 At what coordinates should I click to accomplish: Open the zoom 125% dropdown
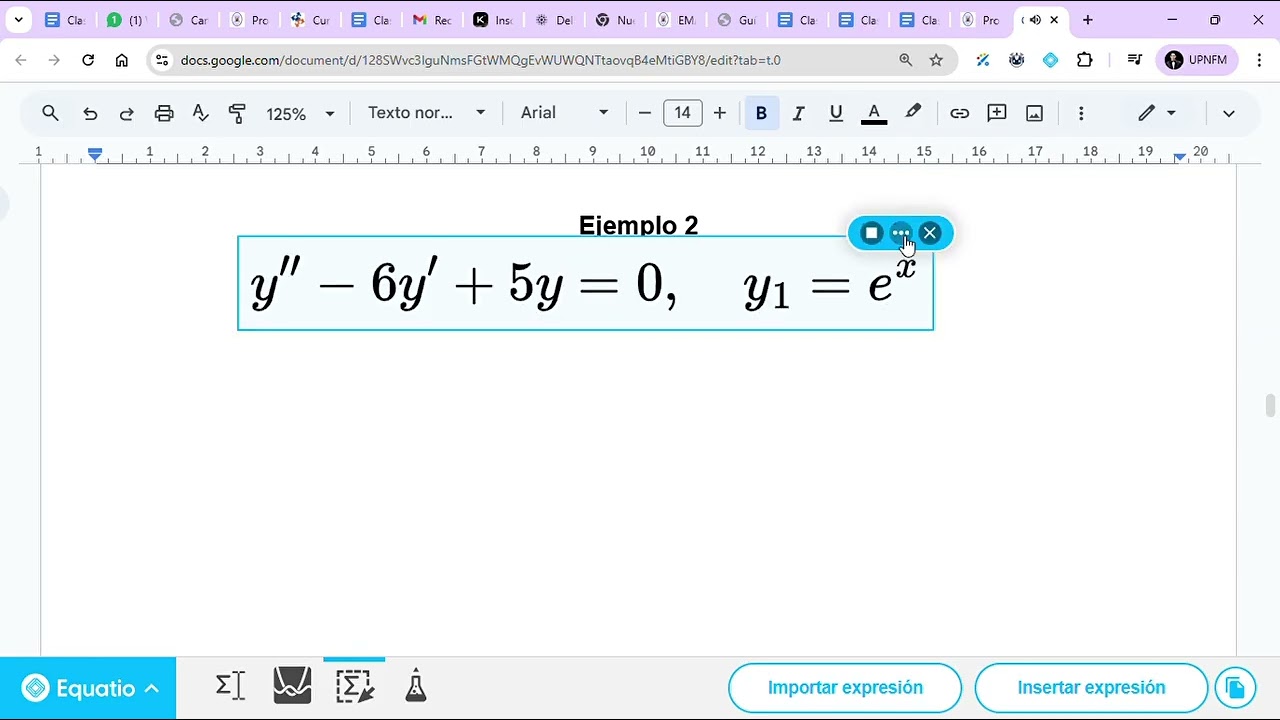click(300, 113)
